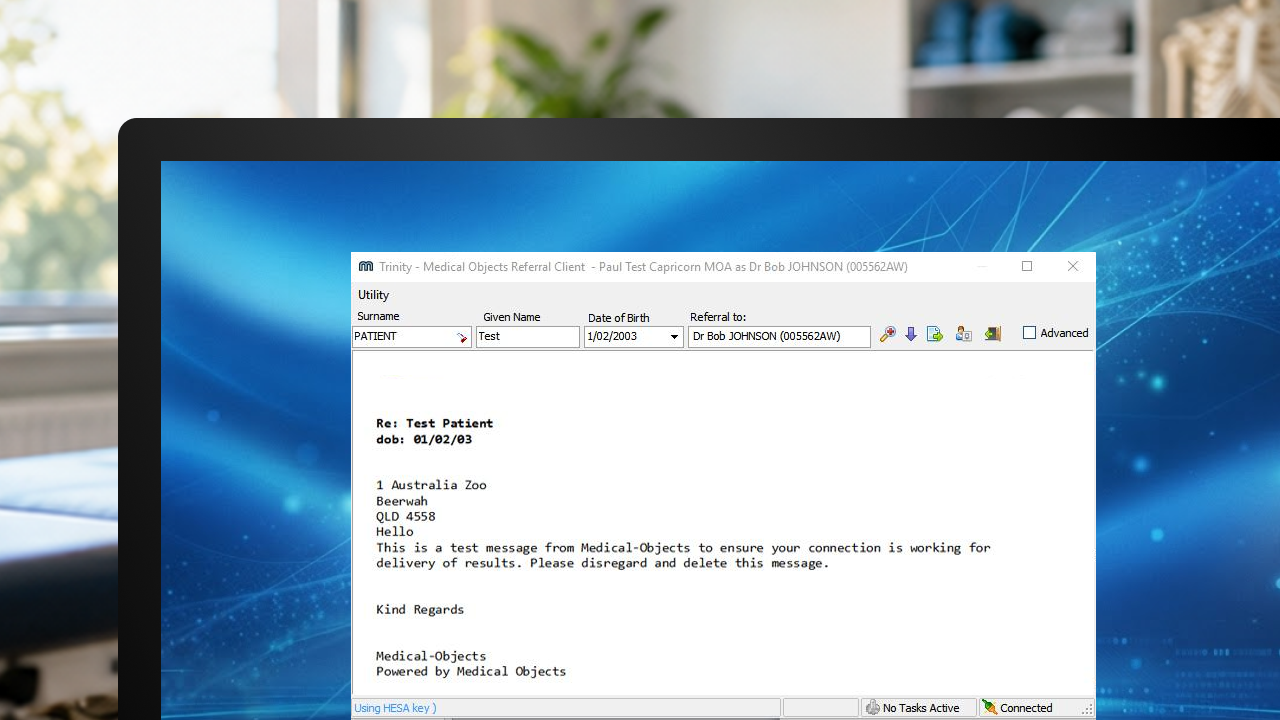
Task: Click the 'dob: 01/02/03' line
Action: pyautogui.click(x=424, y=439)
